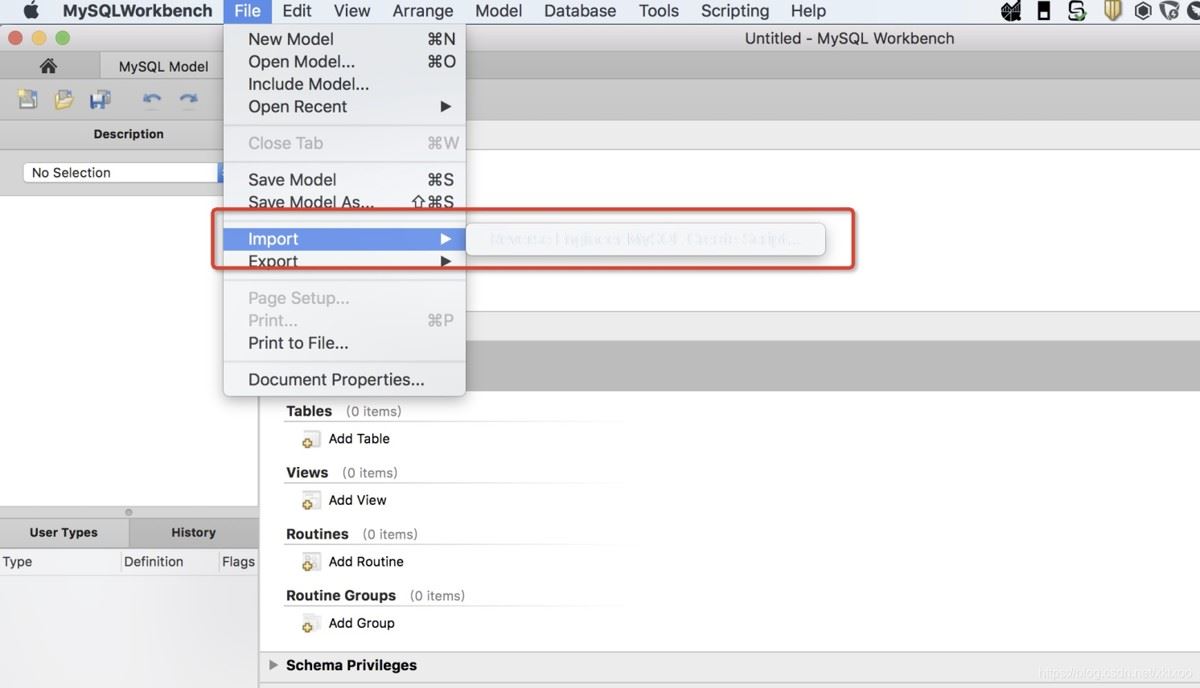1200x688 pixels.
Task: Open the Database menu
Action: pos(580,11)
